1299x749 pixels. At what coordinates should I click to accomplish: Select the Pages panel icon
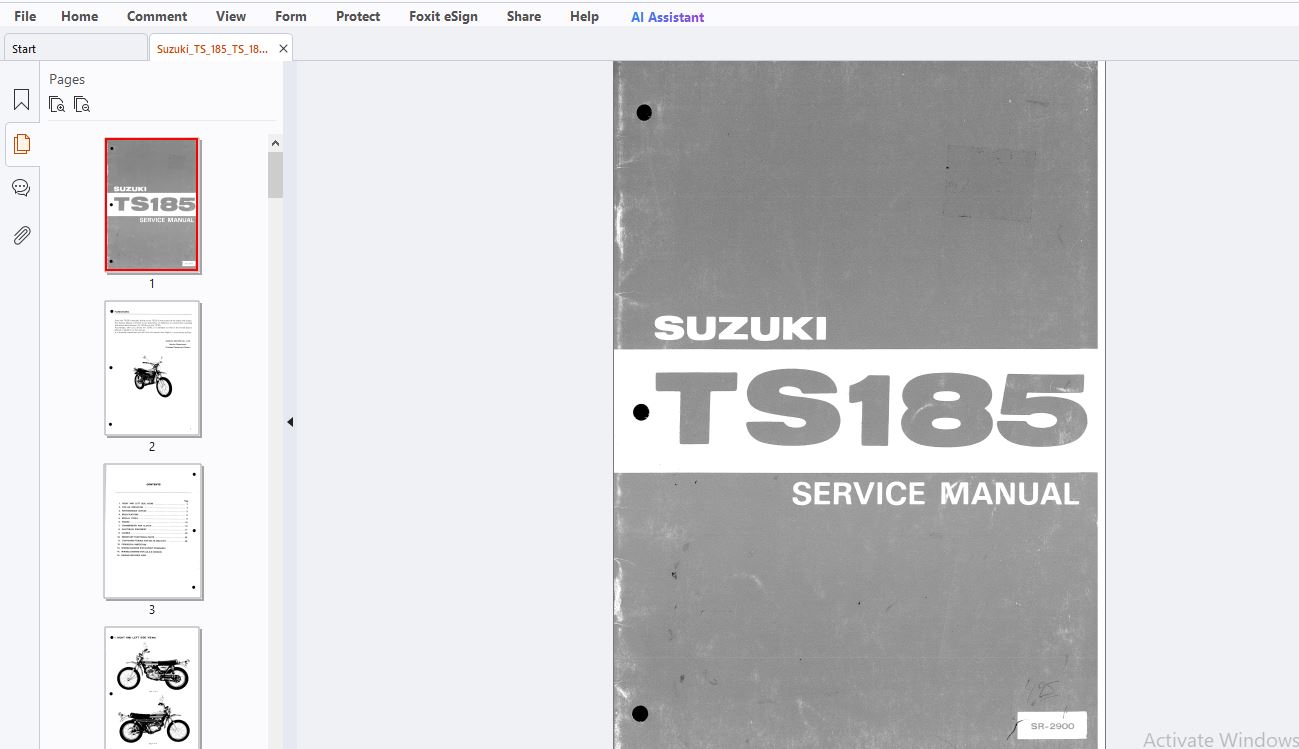21,144
